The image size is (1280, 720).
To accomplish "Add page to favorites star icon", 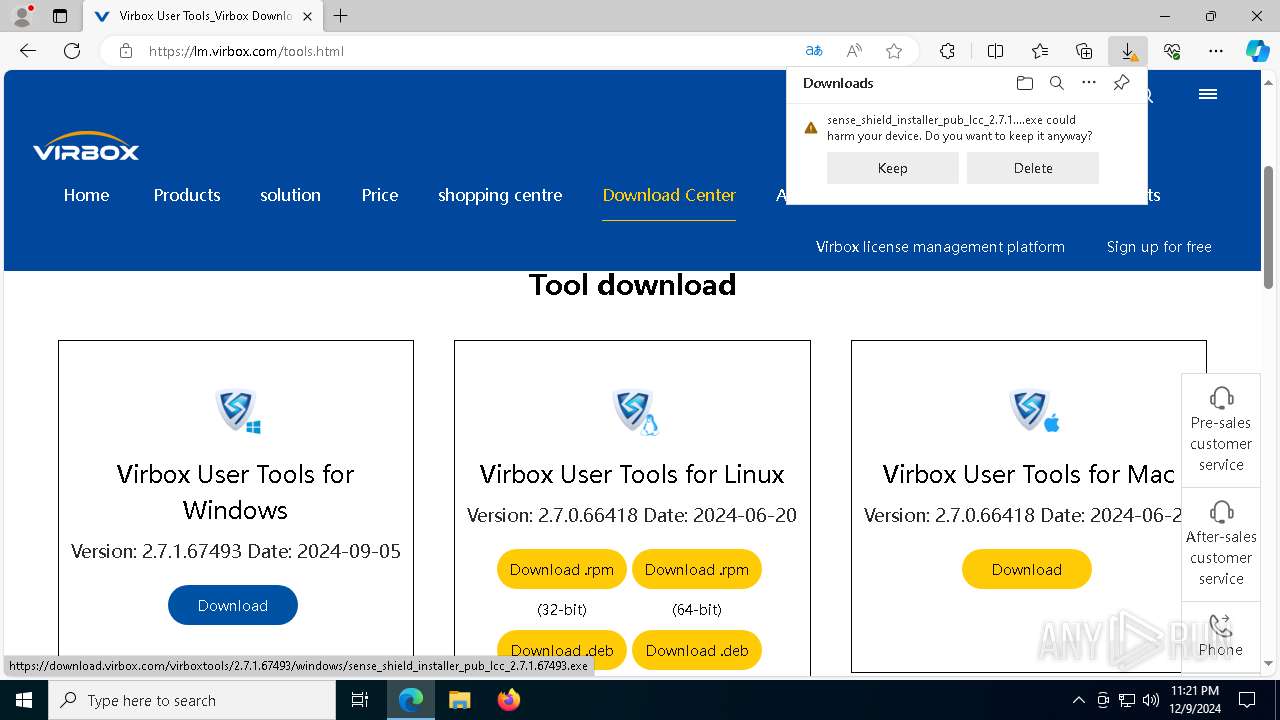I will coord(894,51).
